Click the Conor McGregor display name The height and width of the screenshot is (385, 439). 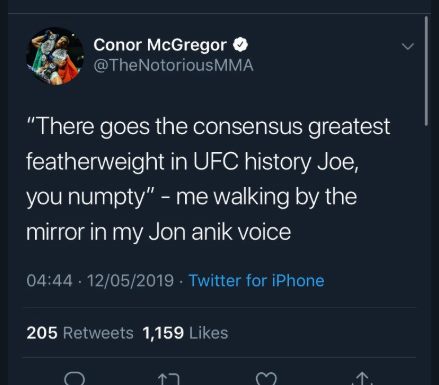[160, 45]
